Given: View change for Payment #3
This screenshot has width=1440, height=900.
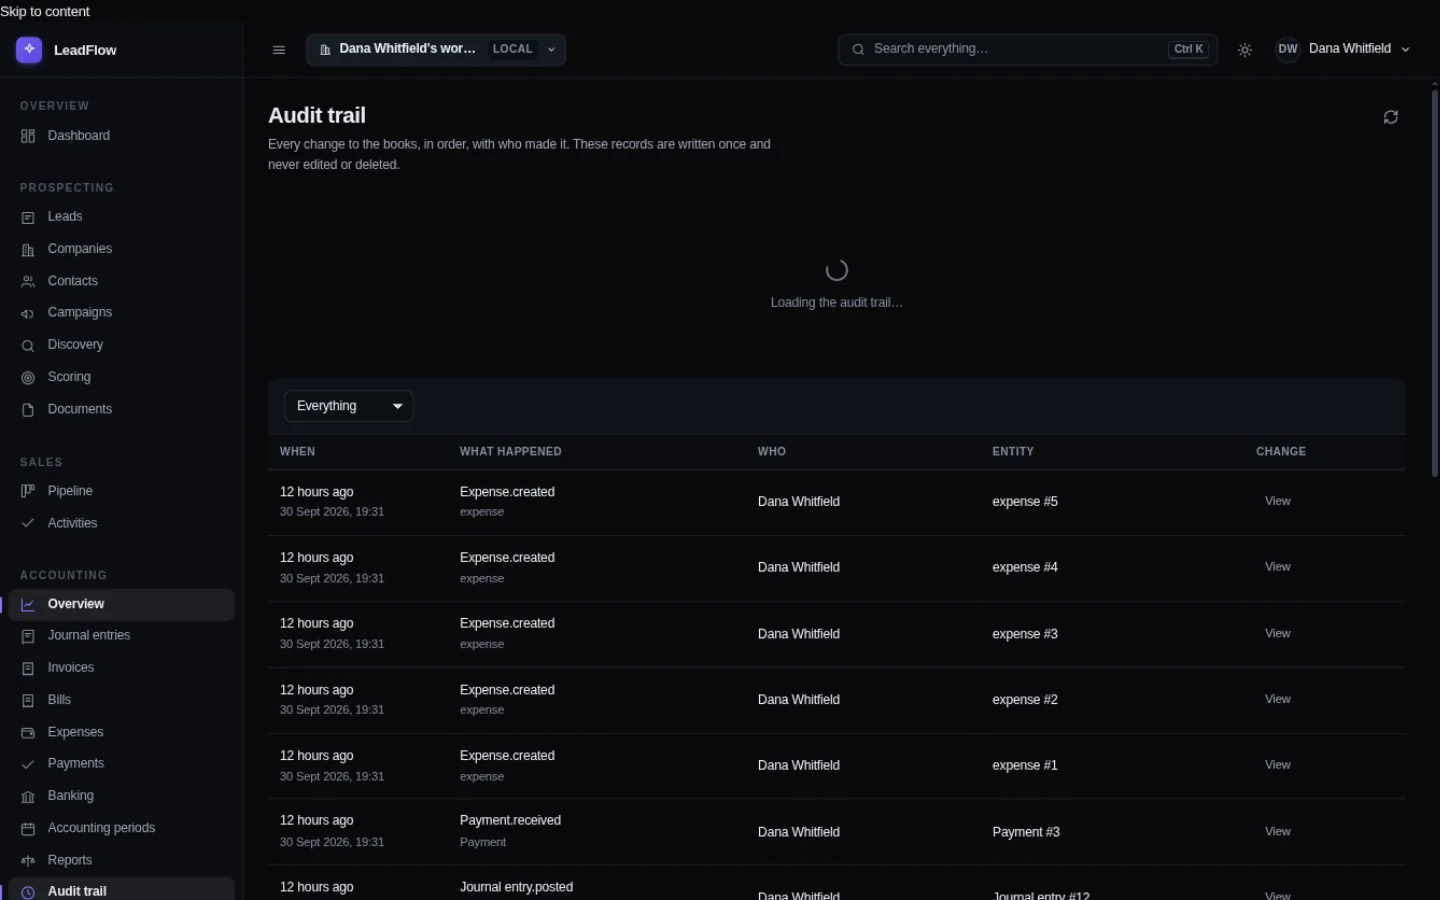Looking at the screenshot, I should (x=1278, y=832).
